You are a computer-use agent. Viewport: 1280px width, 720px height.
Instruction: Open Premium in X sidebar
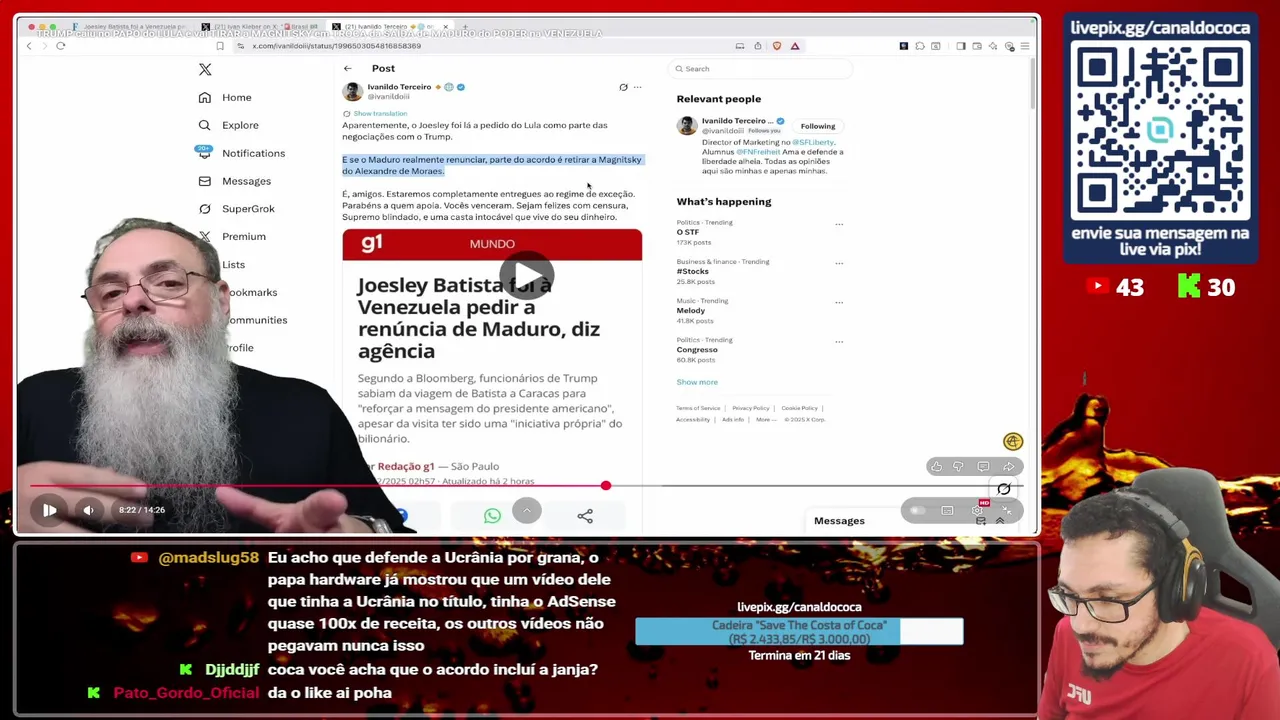pyautogui.click(x=243, y=237)
